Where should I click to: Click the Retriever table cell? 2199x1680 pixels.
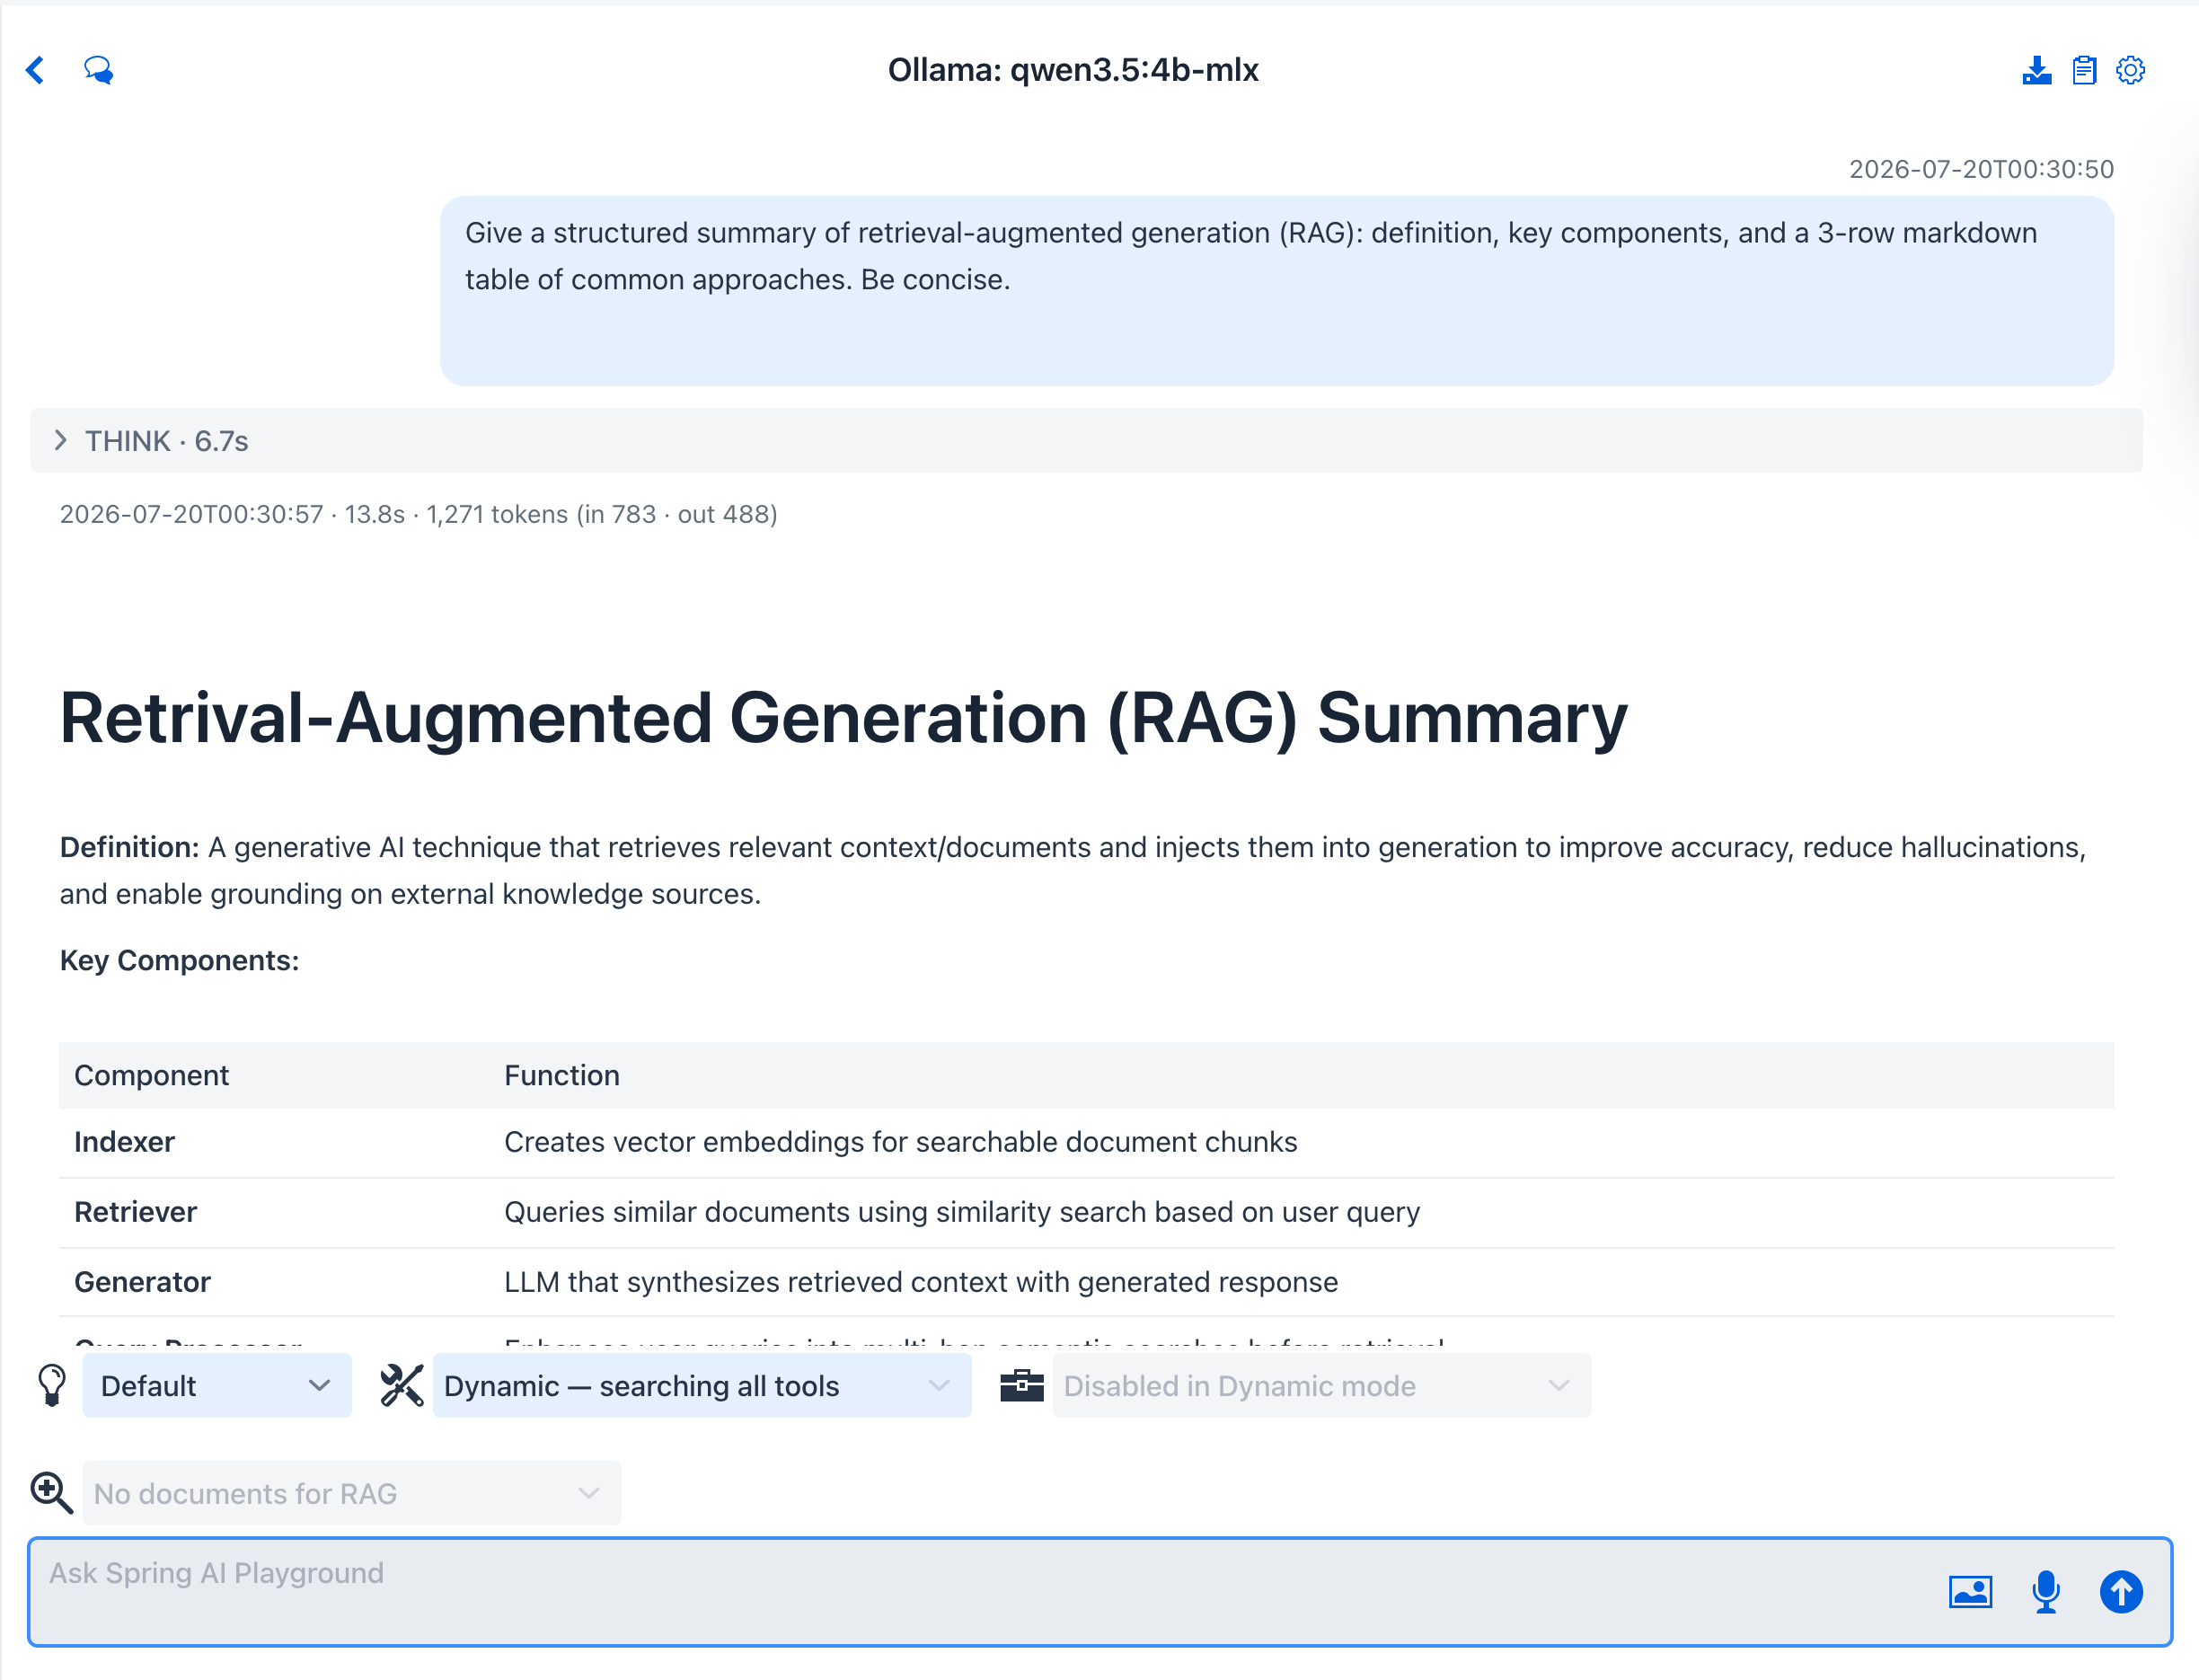coord(135,1212)
